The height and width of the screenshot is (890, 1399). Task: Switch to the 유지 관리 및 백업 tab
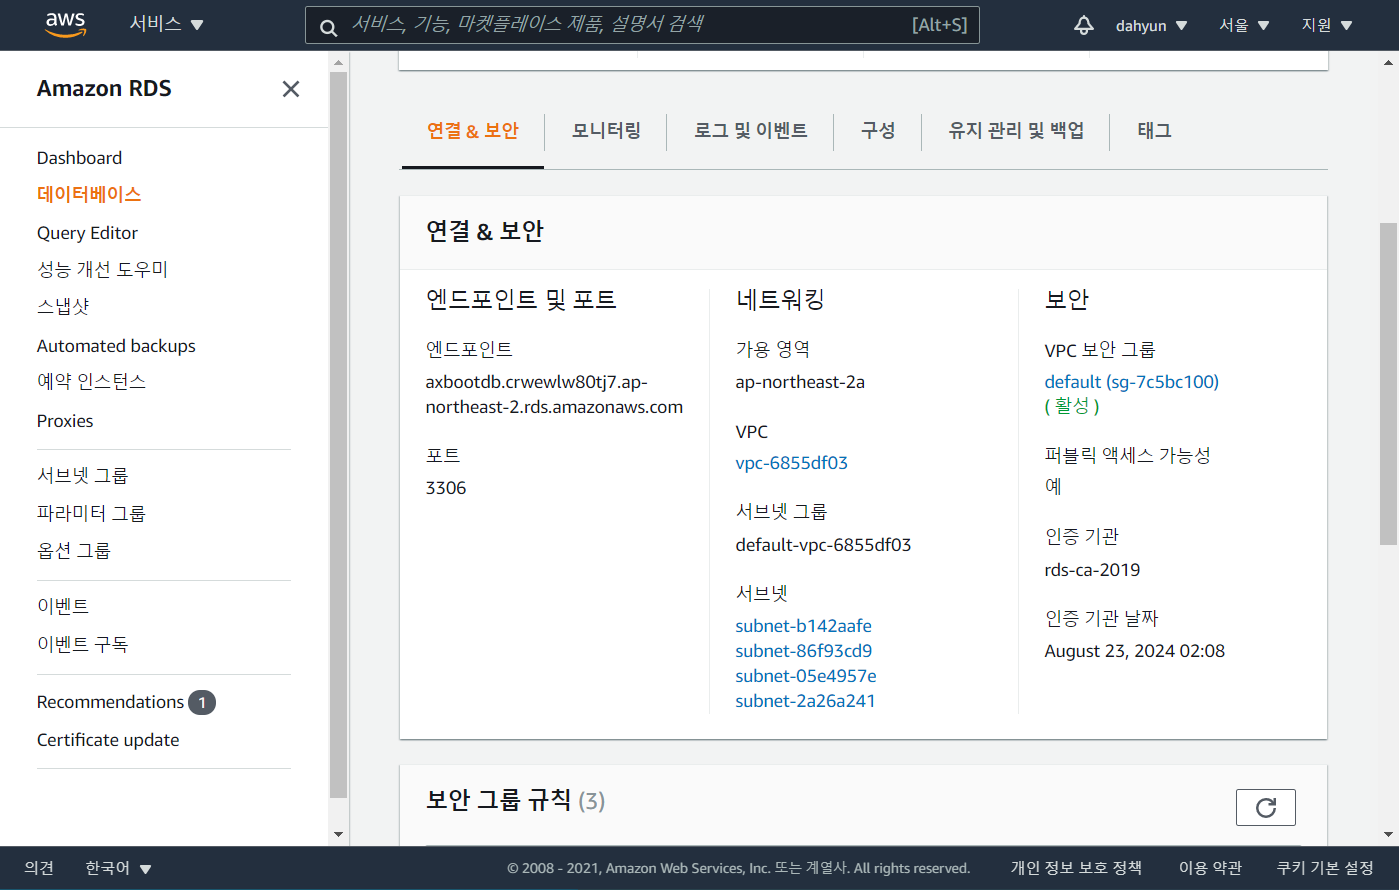point(1016,131)
